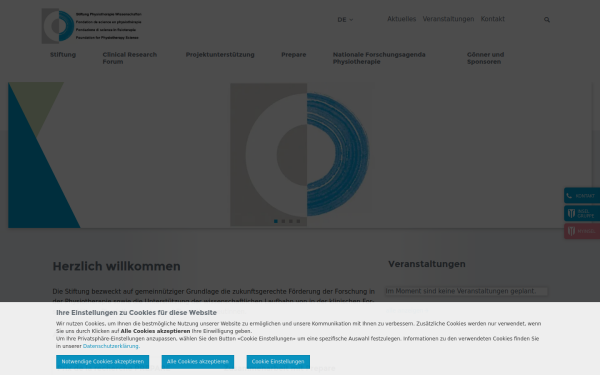Open Cookie Einstellungen button
Screen dimensions: 600x375
(278, 362)
